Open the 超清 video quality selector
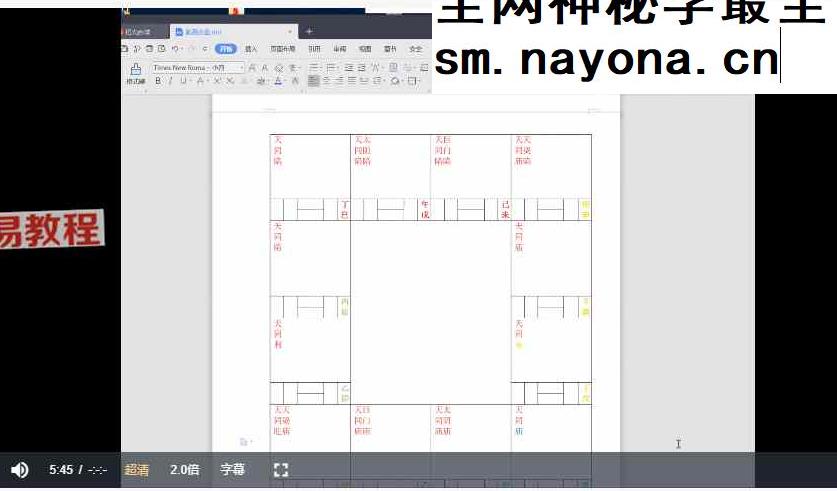 coord(136,470)
